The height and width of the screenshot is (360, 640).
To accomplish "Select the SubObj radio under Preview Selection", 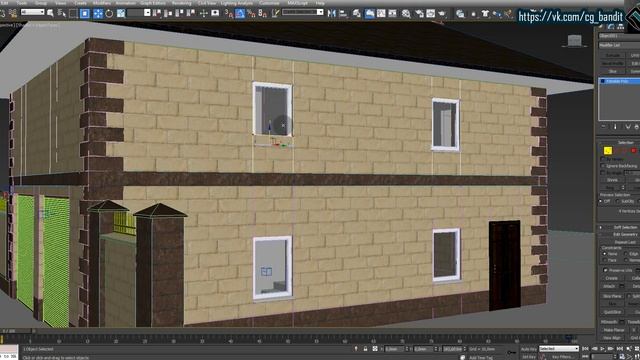I will [617, 201].
